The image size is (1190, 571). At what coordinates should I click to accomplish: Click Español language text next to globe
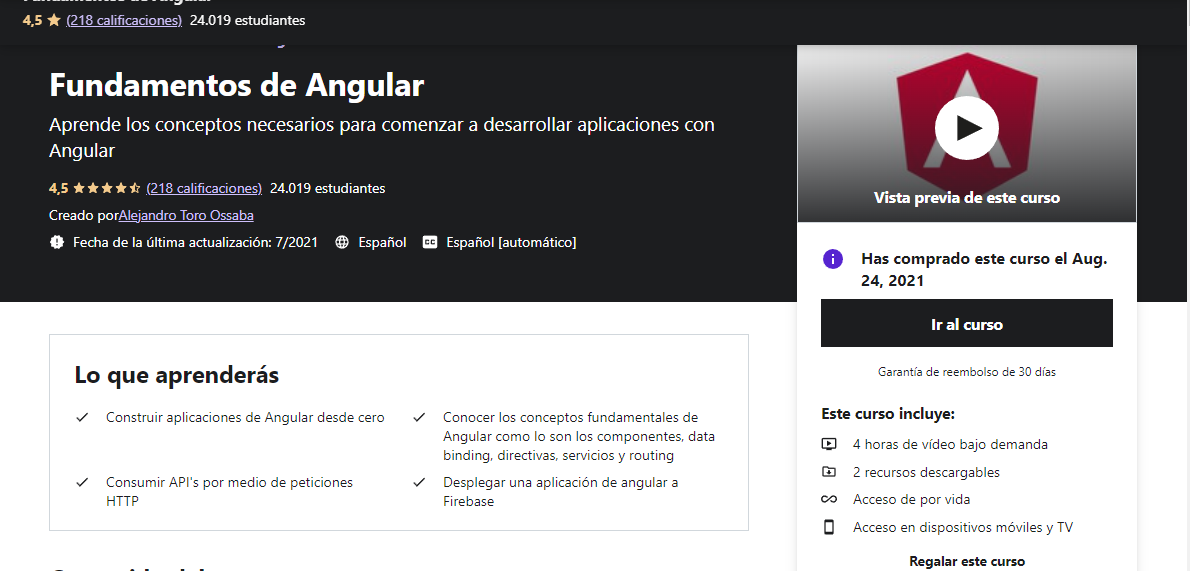[x=382, y=243]
